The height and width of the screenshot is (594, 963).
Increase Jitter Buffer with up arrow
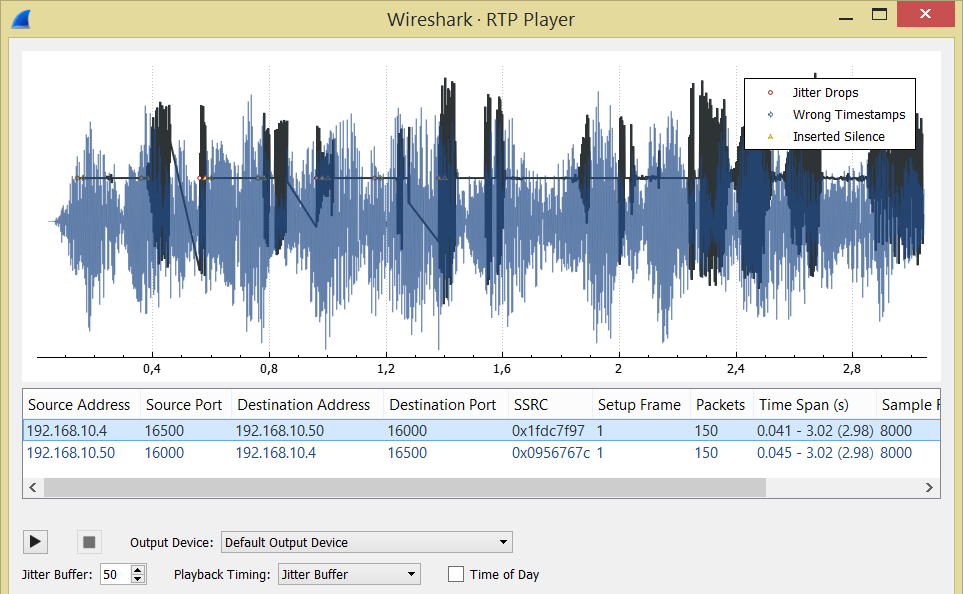click(138, 569)
